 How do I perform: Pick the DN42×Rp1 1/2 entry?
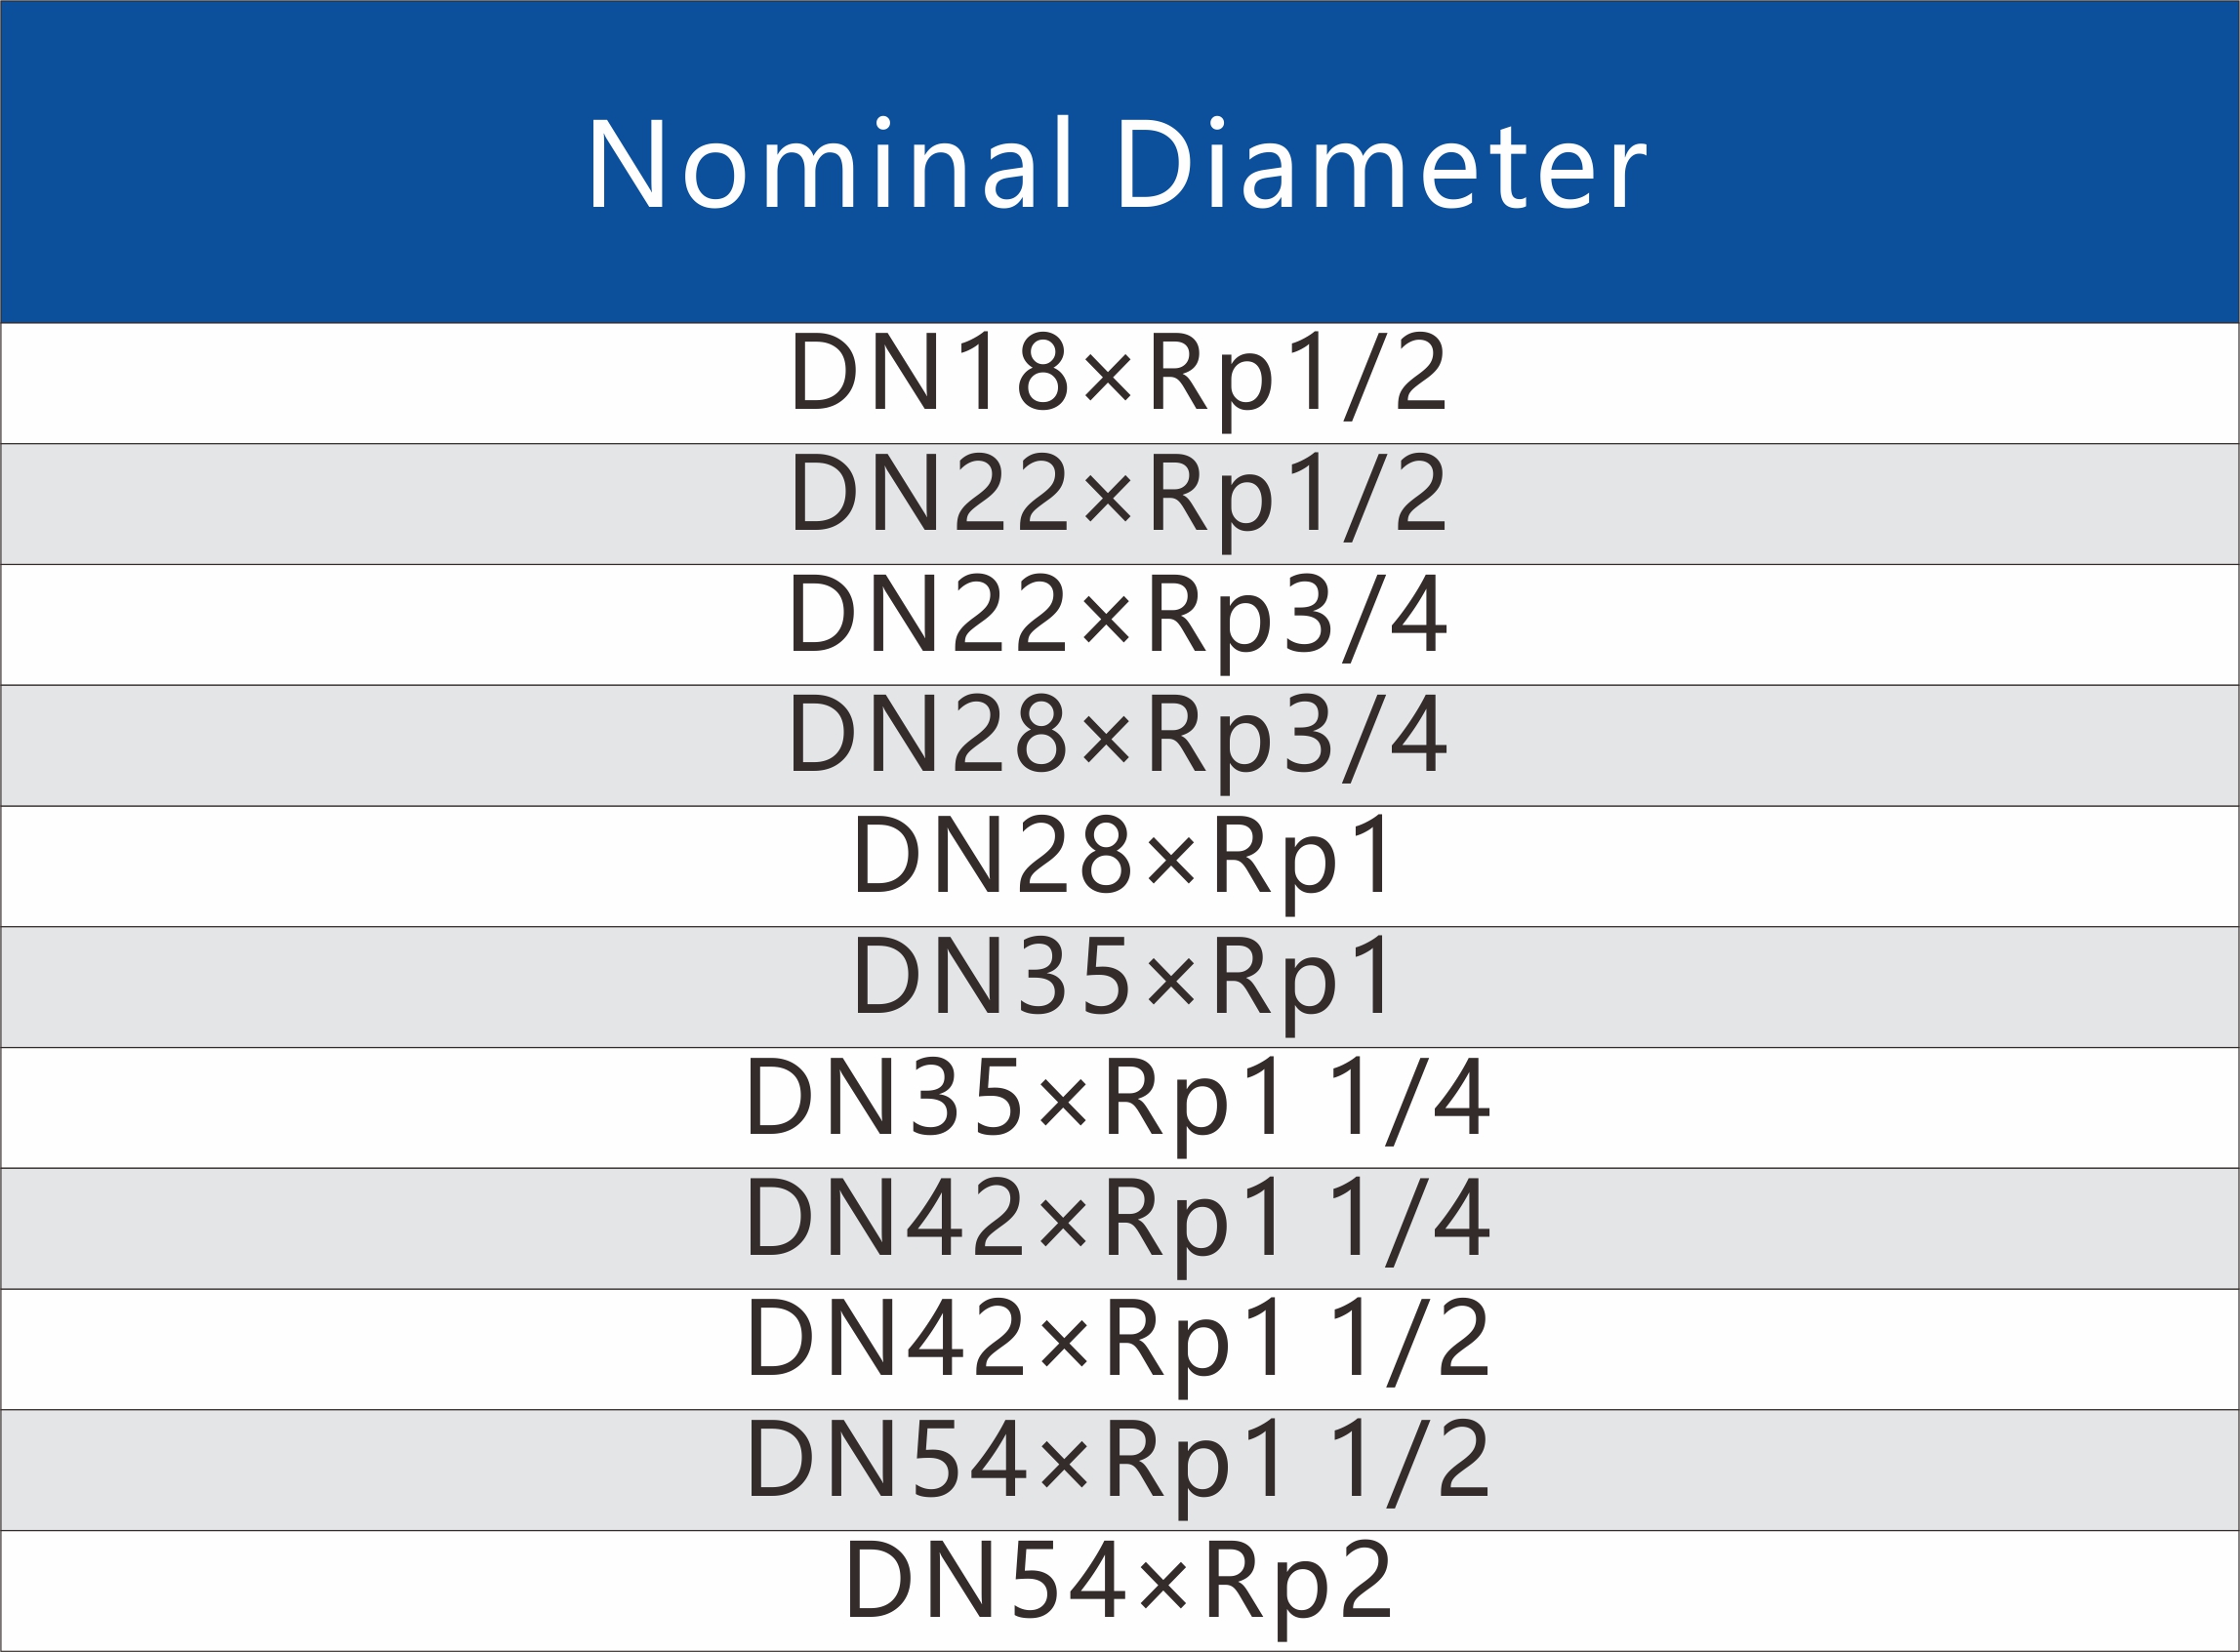coord(1120,1350)
